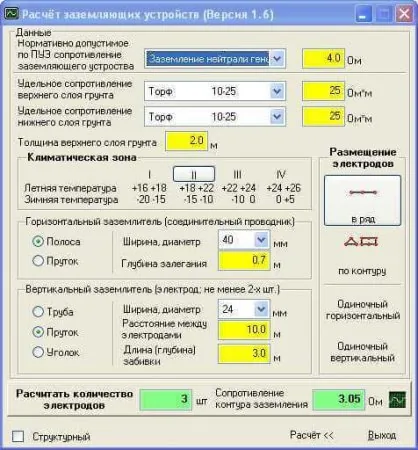Image resolution: width=418 pixels, height=450 pixels.
Task: Select the Пруток radio for horizontal conductor
Action: (38, 261)
